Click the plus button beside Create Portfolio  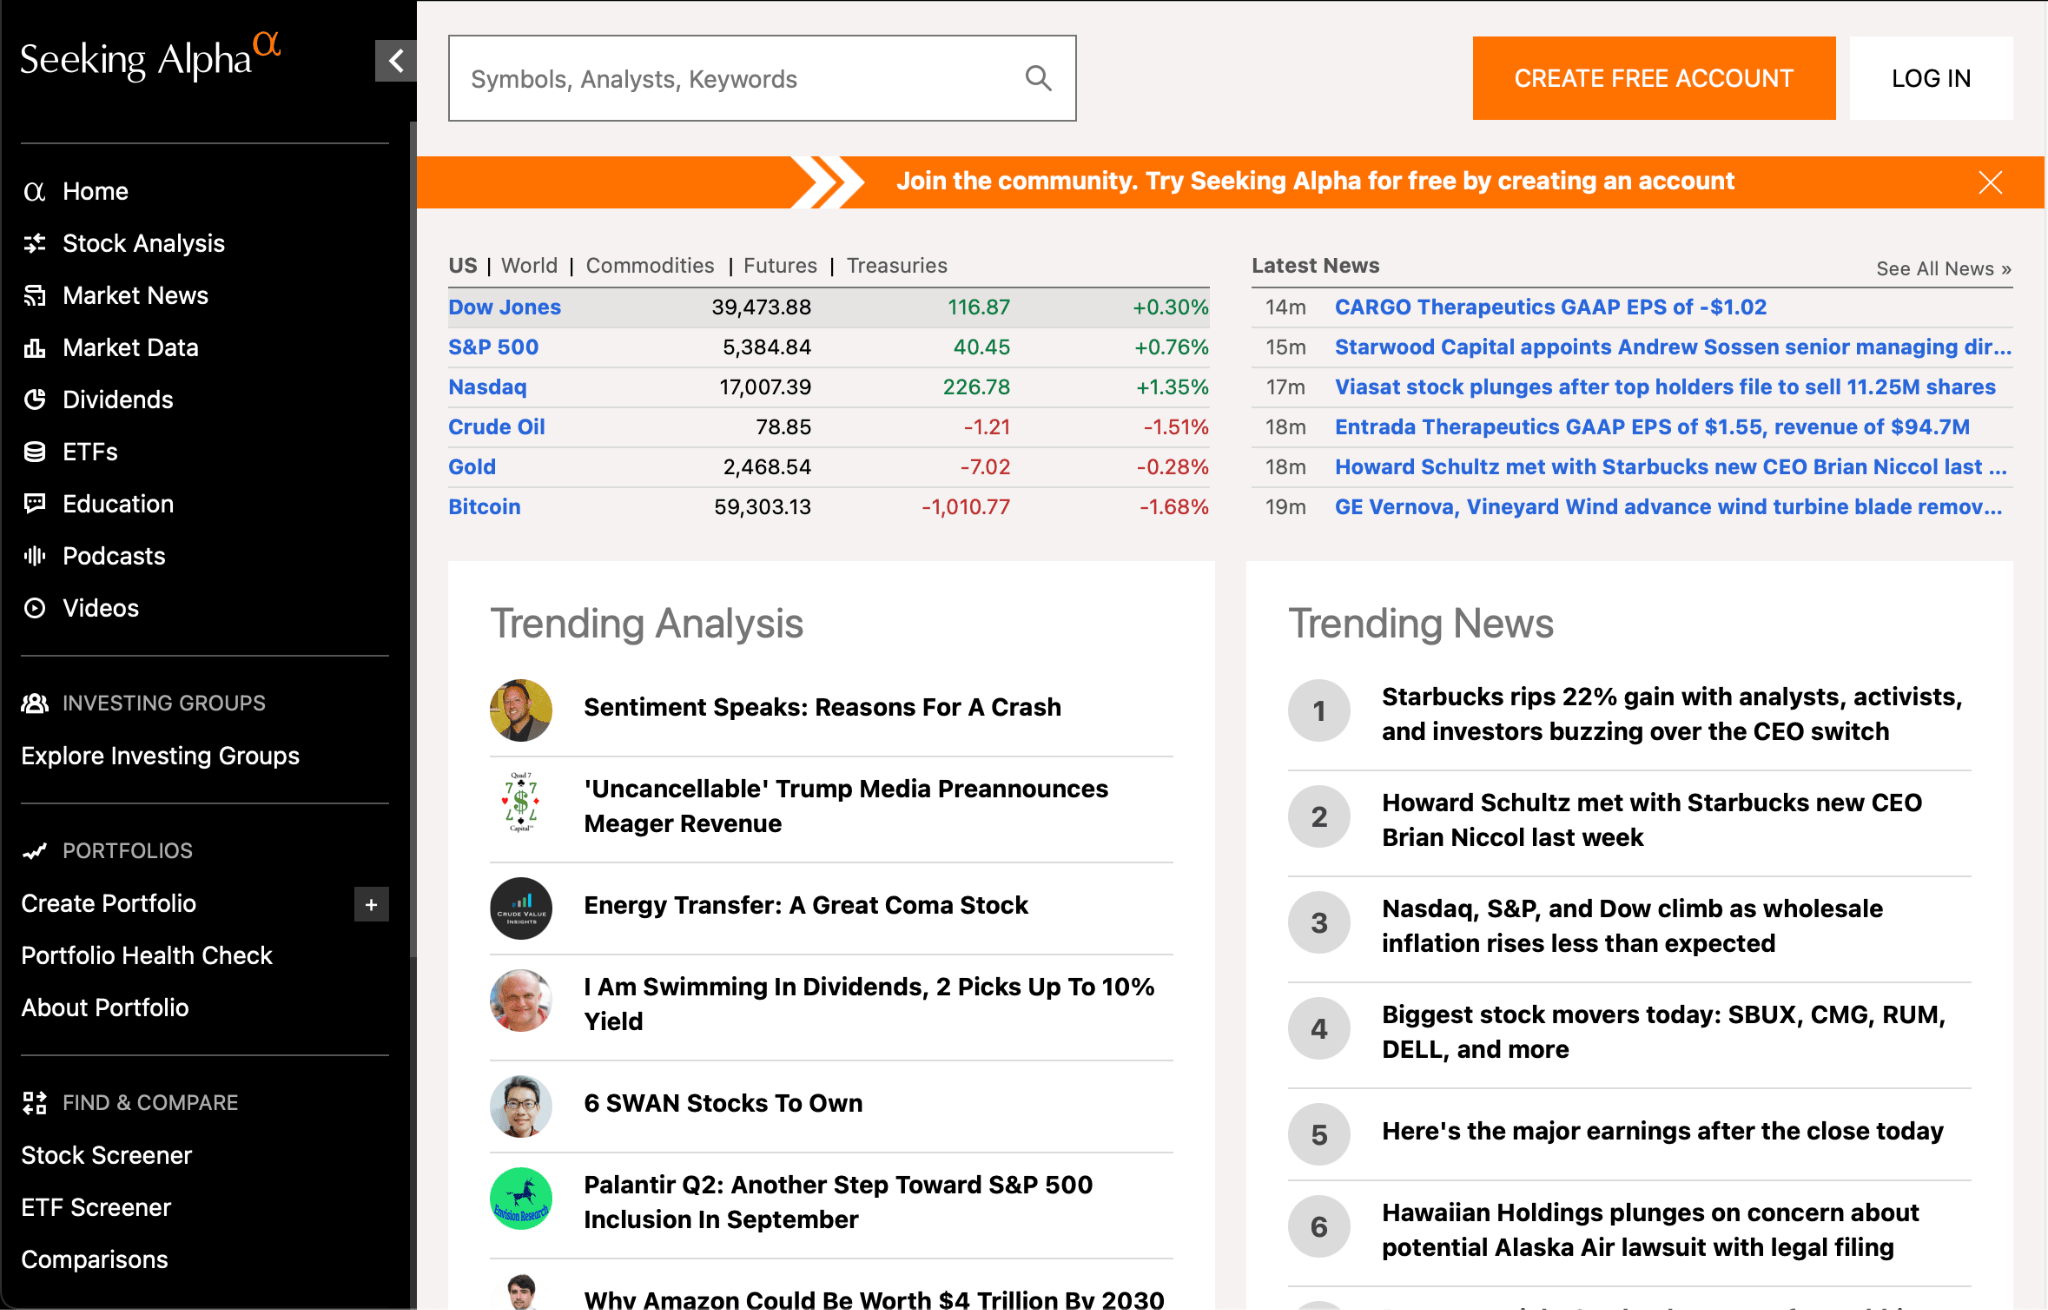pyautogui.click(x=371, y=904)
